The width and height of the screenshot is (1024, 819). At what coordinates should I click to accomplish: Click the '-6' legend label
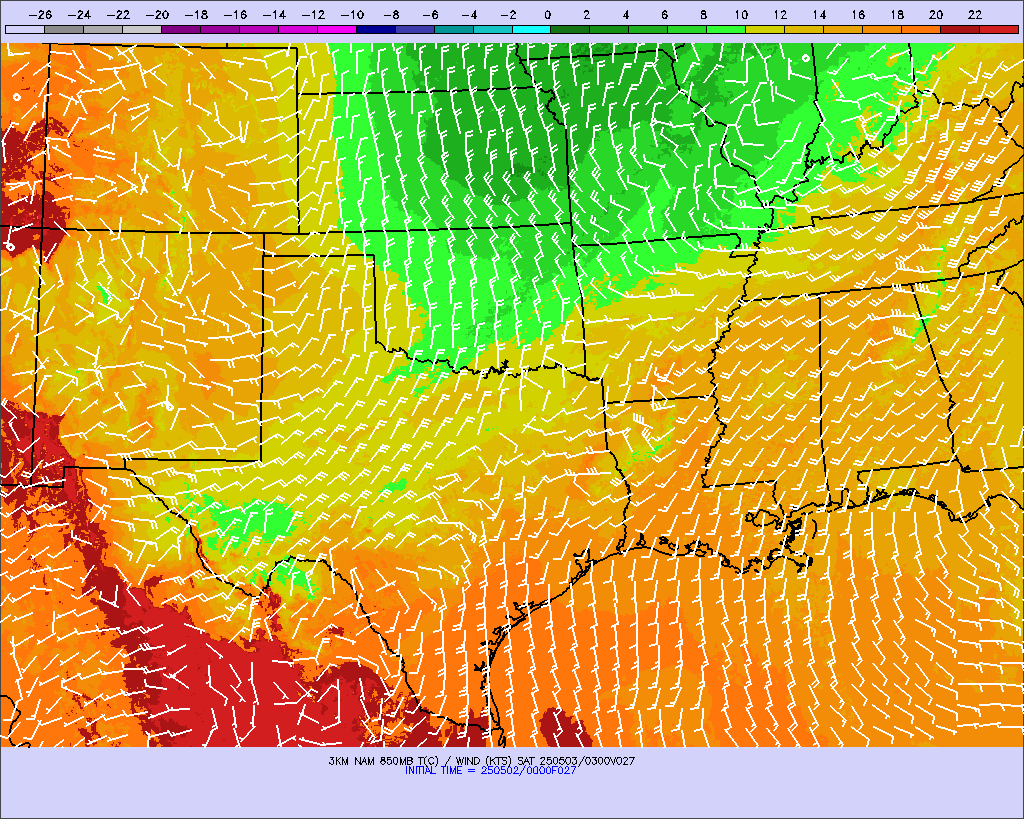click(x=430, y=14)
